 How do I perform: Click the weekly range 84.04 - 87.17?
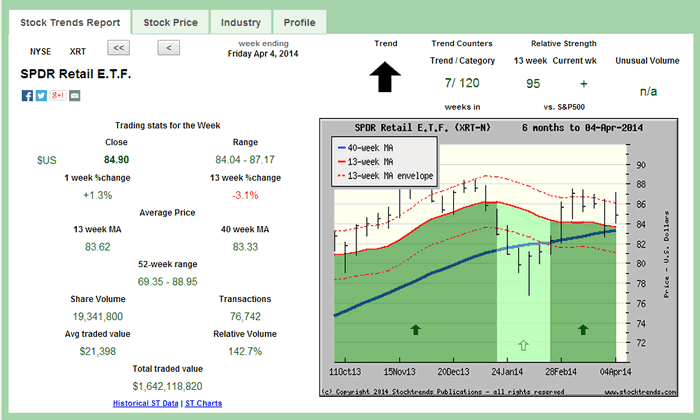click(x=245, y=159)
